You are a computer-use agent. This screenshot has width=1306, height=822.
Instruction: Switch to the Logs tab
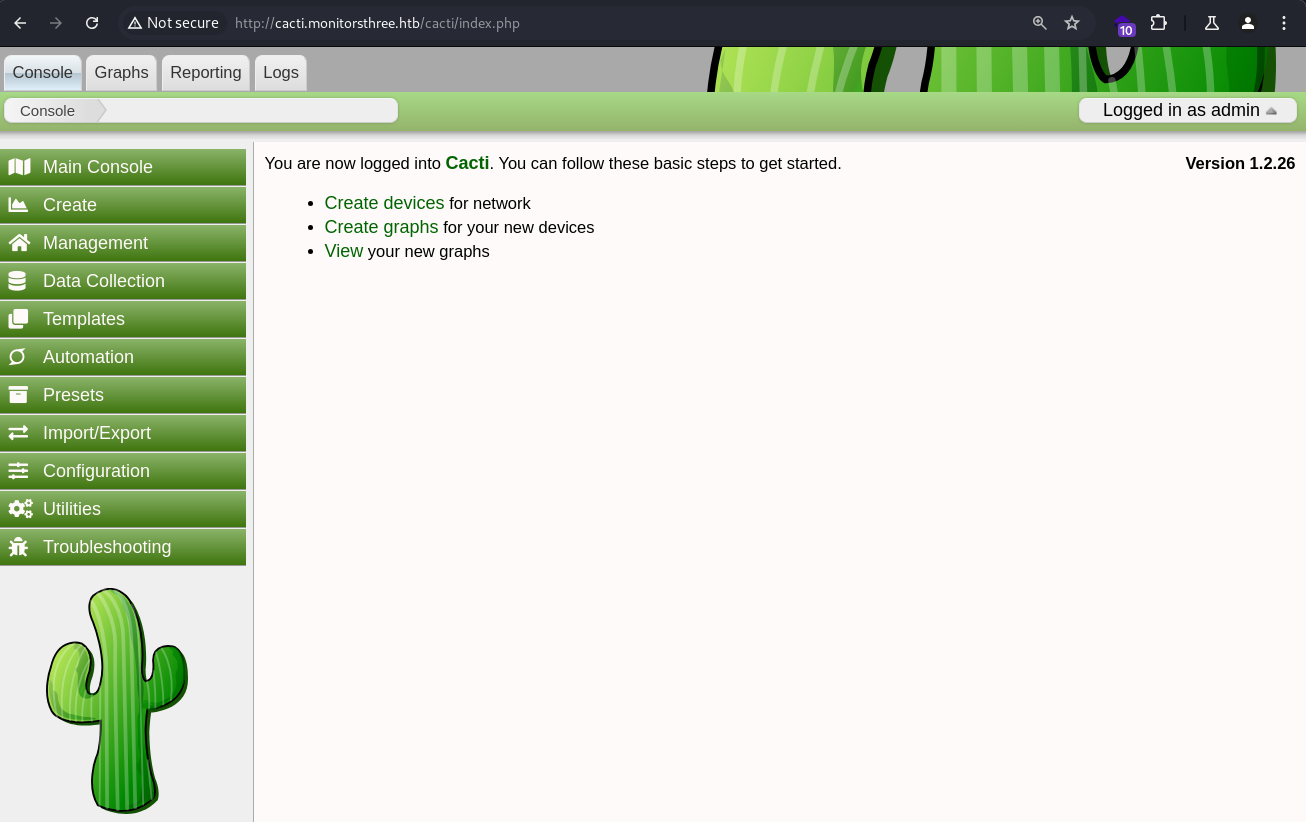[281, 73]
